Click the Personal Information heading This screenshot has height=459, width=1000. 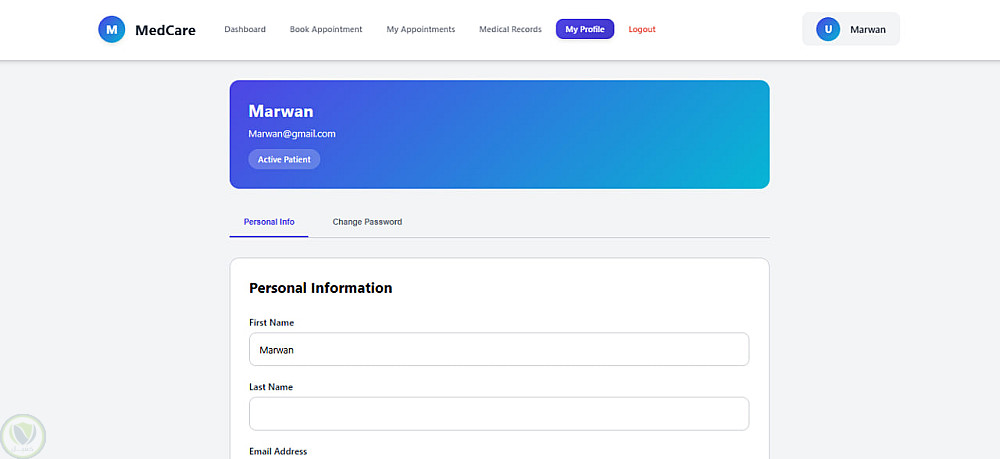(x=321, y=288)
